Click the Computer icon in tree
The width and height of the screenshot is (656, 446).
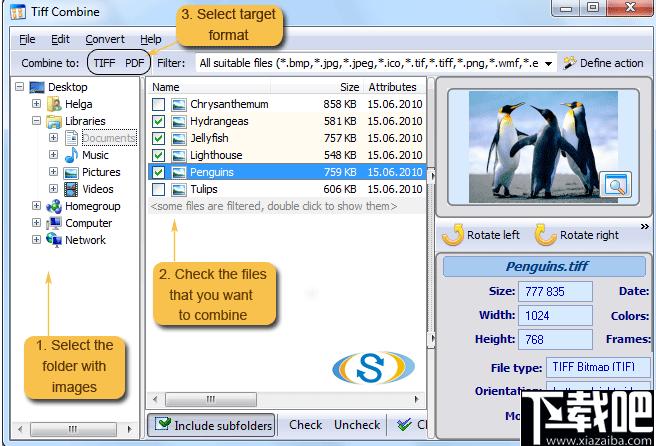[54, 223]
